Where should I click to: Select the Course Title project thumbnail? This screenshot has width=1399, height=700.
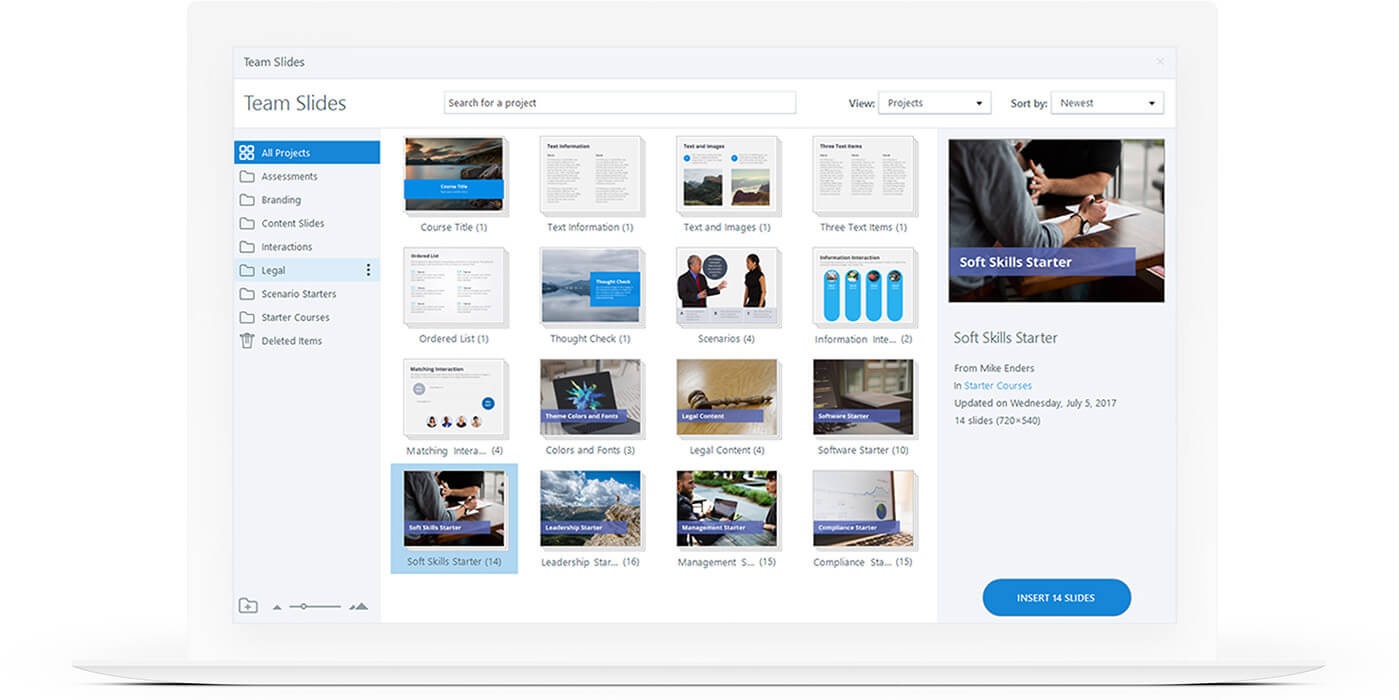coord(453,175)
